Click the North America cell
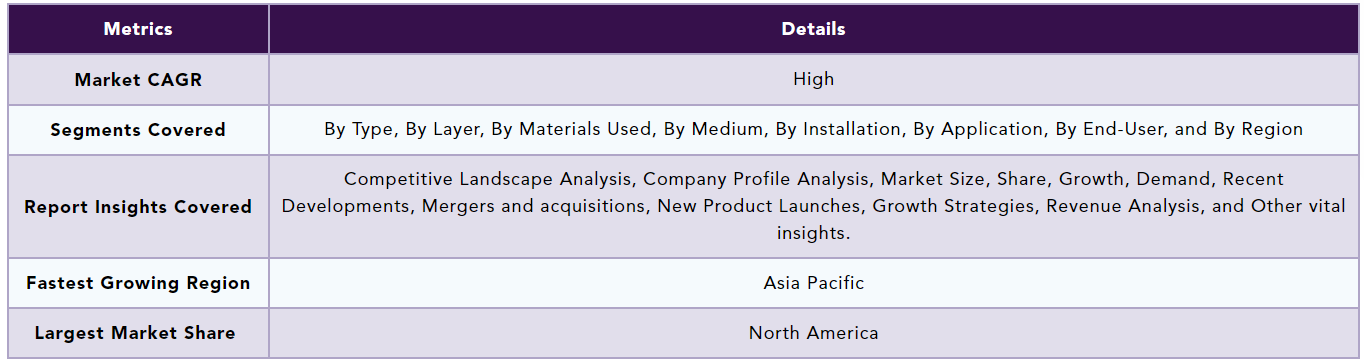The width and height of the screenshot is (1364, 363). pos(813,333)
